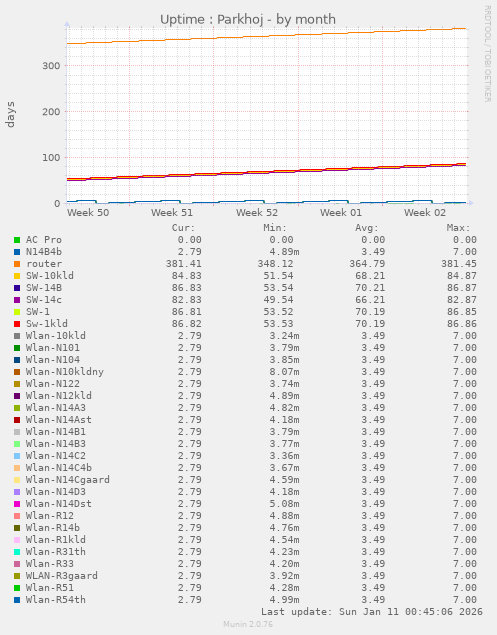Click the router average value 364.79
Viewport: 497px width, 635px height.
(x=367, y=264)
